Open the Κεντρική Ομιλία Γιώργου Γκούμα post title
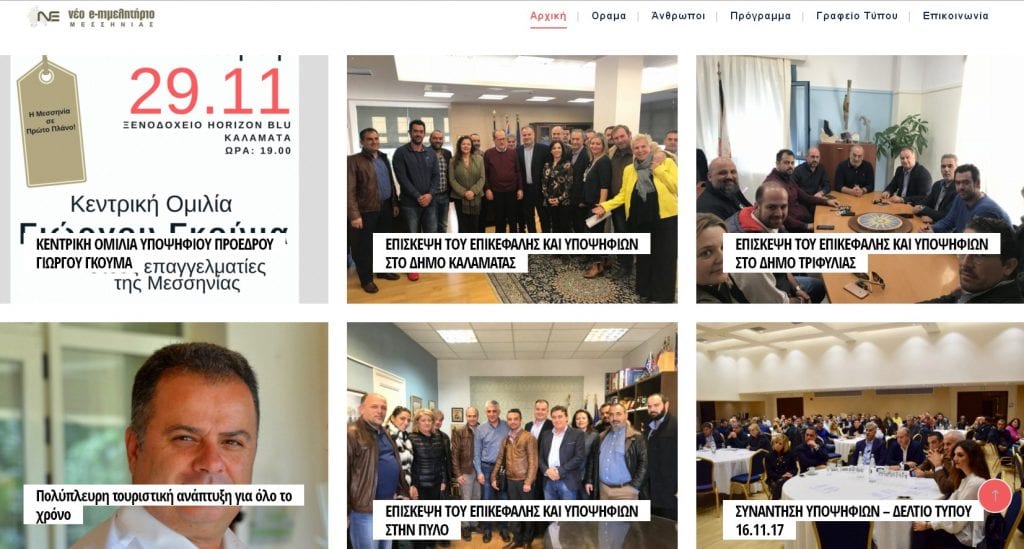The image size is (1024, 549). 155,253
